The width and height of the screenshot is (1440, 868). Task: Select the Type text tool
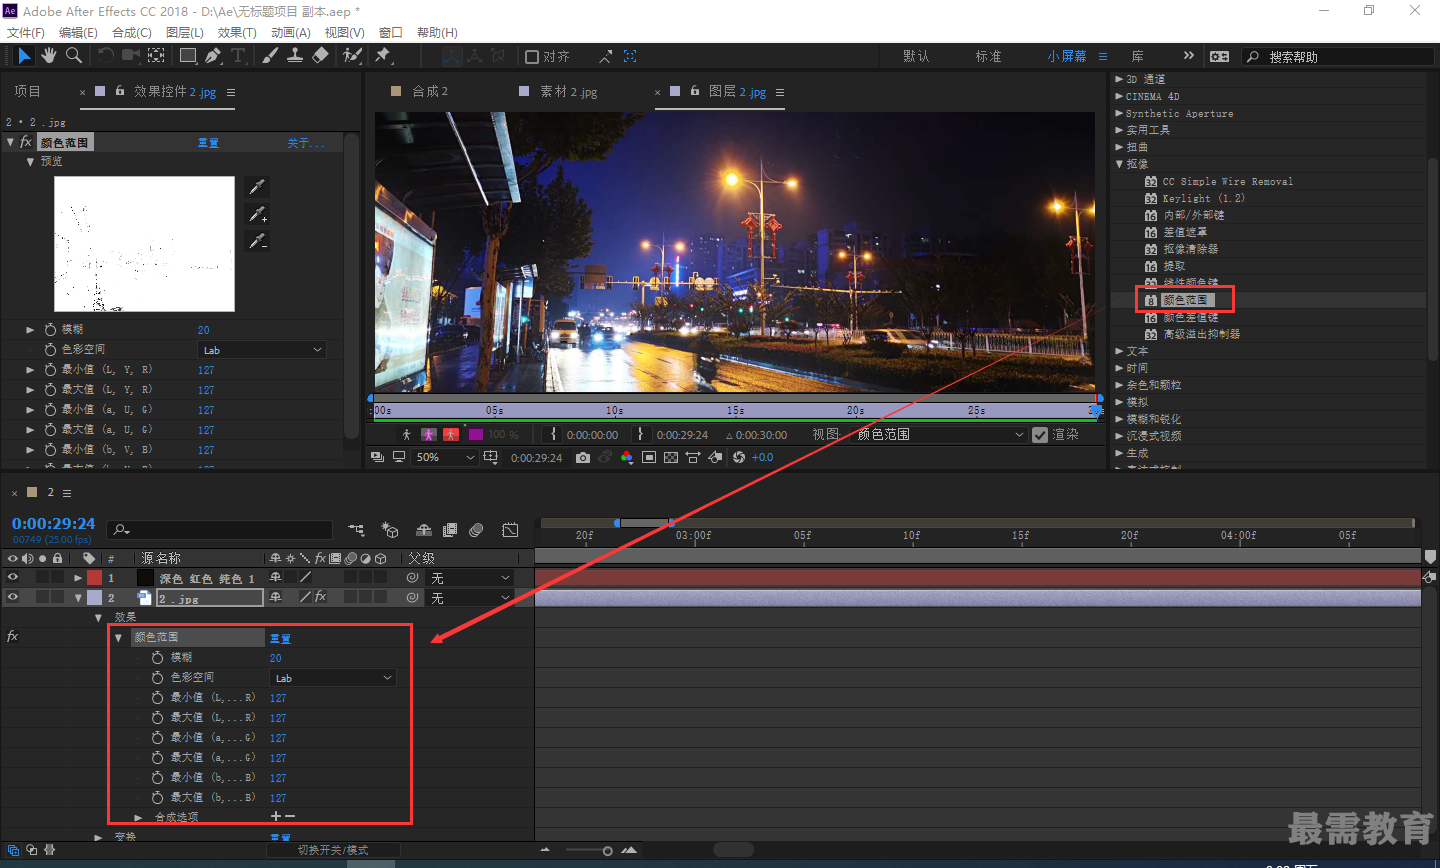238,56
